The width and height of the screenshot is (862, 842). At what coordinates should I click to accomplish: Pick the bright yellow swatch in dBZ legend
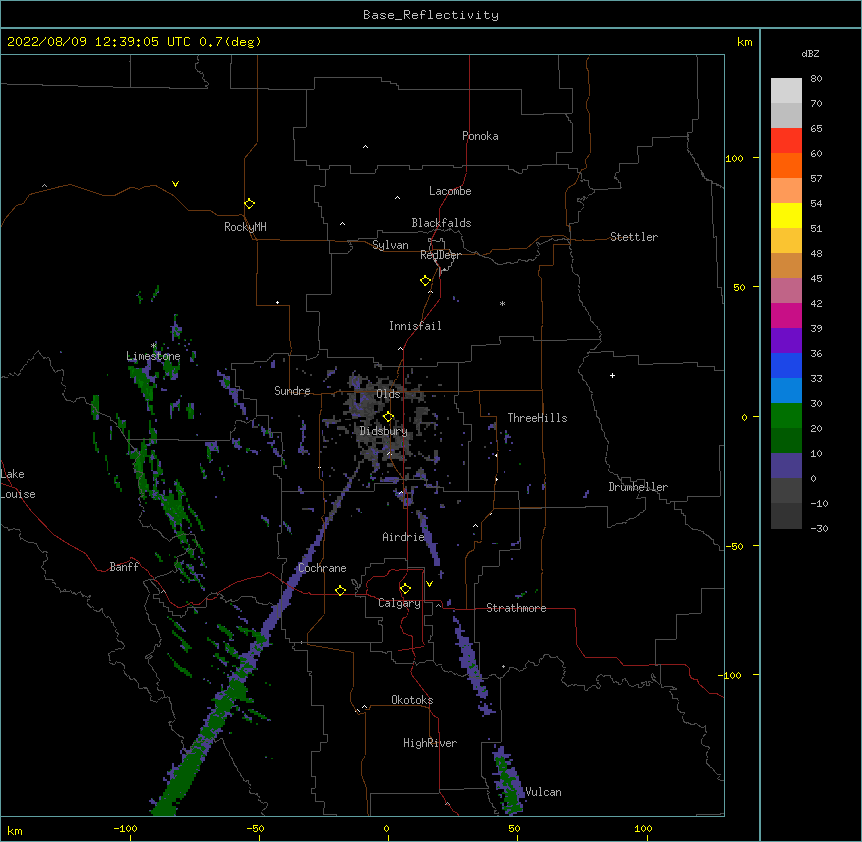786,215
